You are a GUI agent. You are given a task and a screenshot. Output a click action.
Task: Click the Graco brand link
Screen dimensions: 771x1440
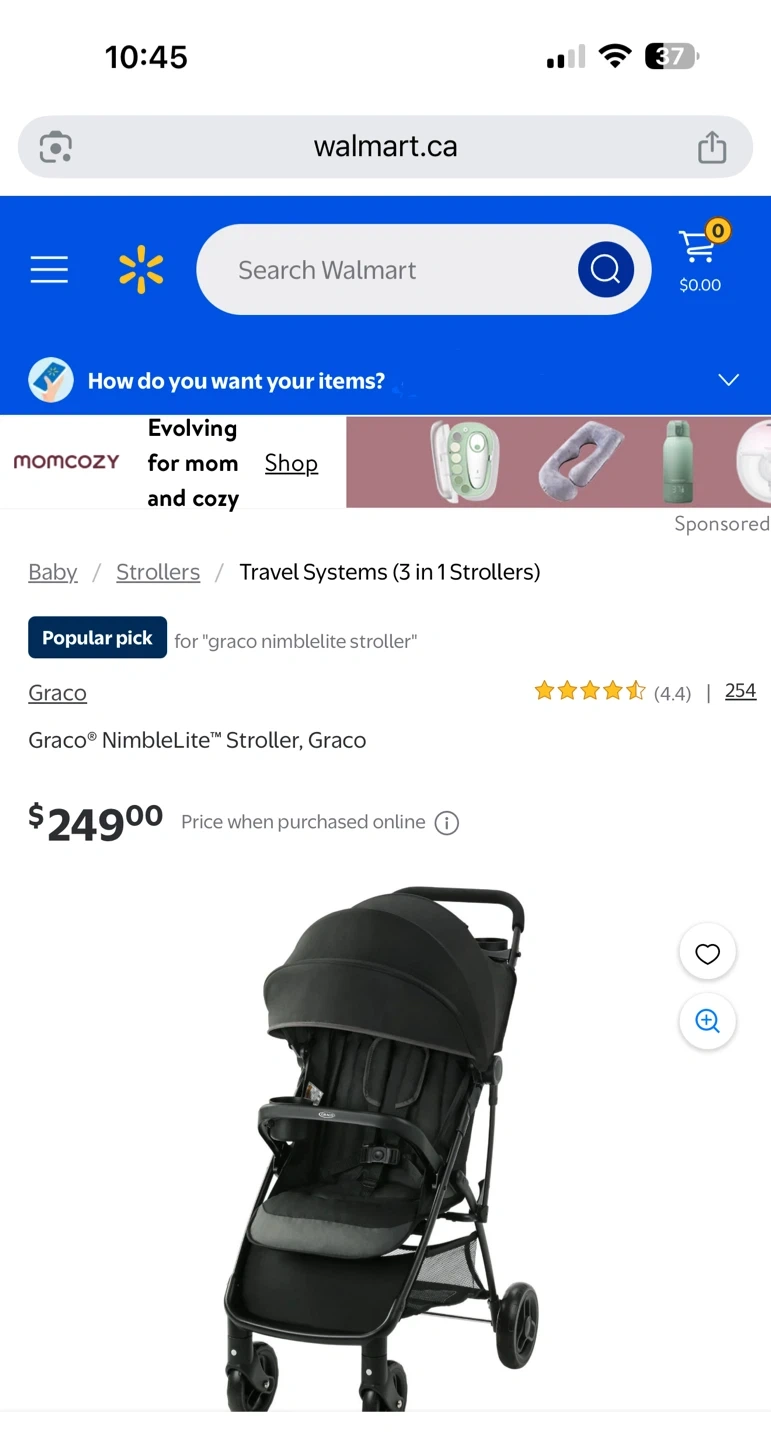click(x=57, y=693)
